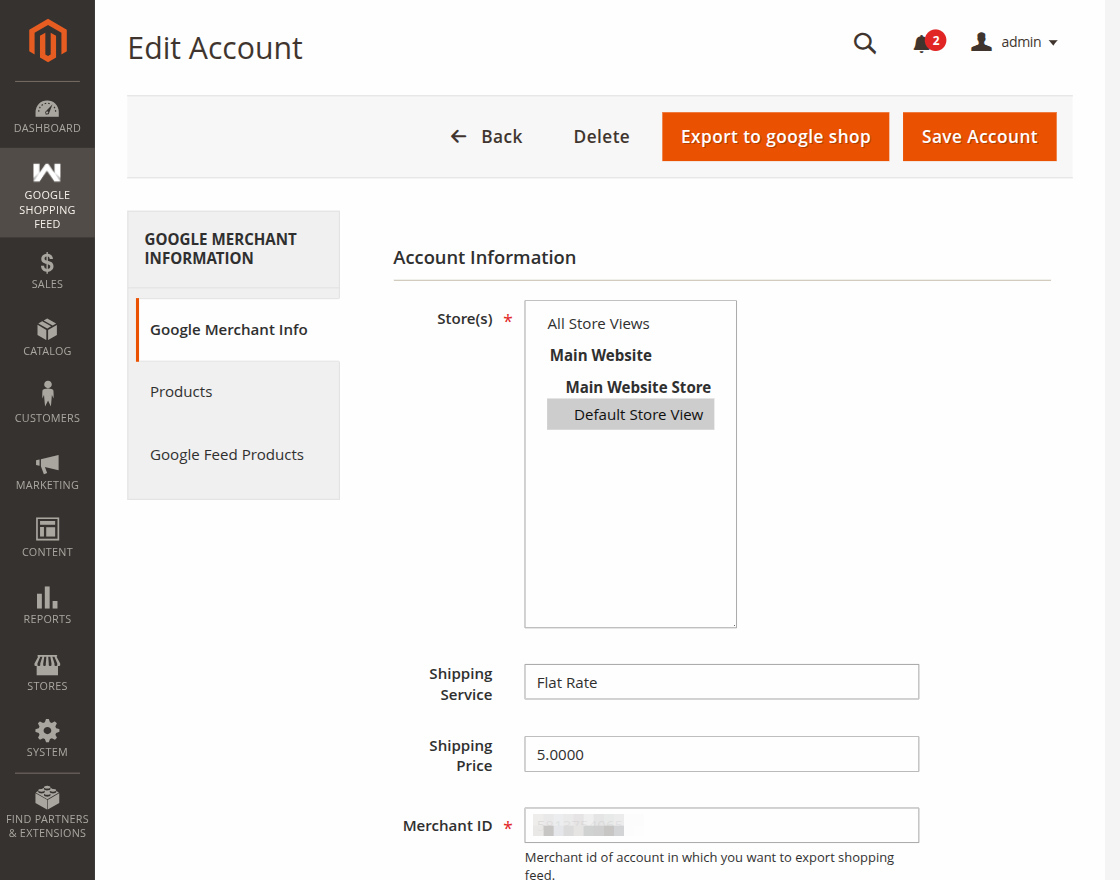The width and height of the screenshot is (1120, 880).
Task: Click Export to google shop button
Action: click(775, 136)
